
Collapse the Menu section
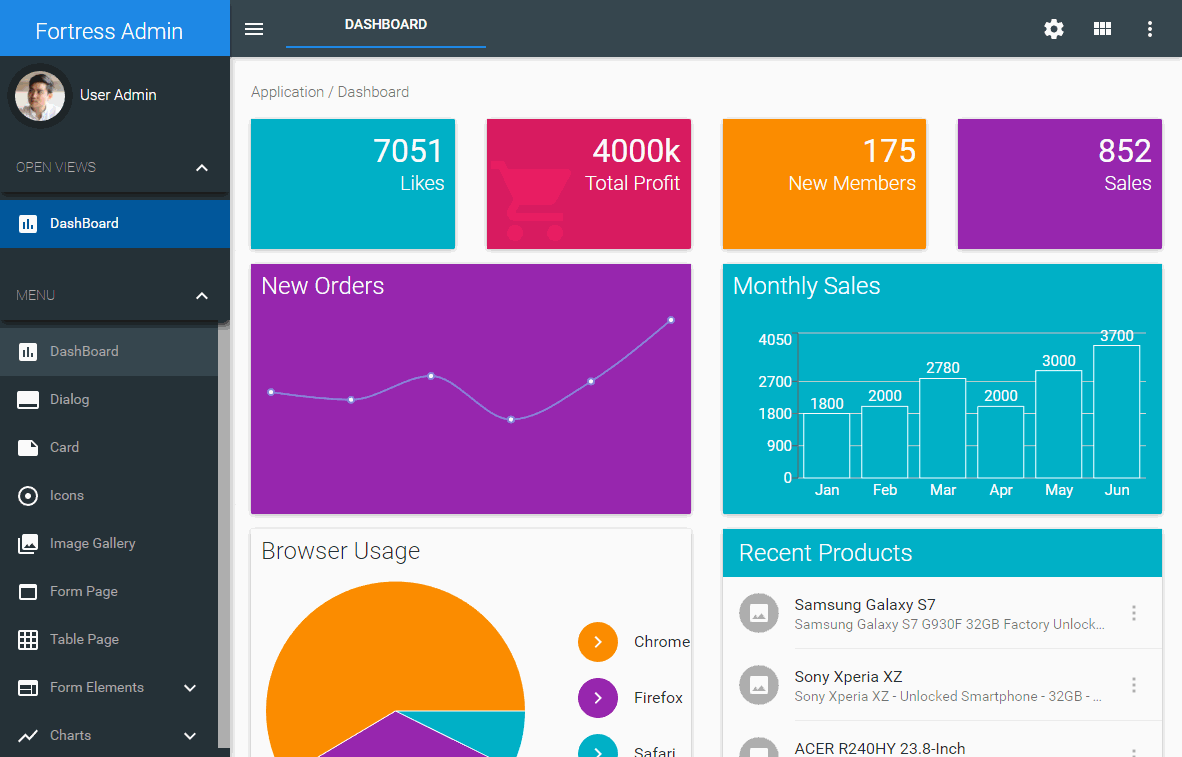pyautogui.click(x=202, y=296)
